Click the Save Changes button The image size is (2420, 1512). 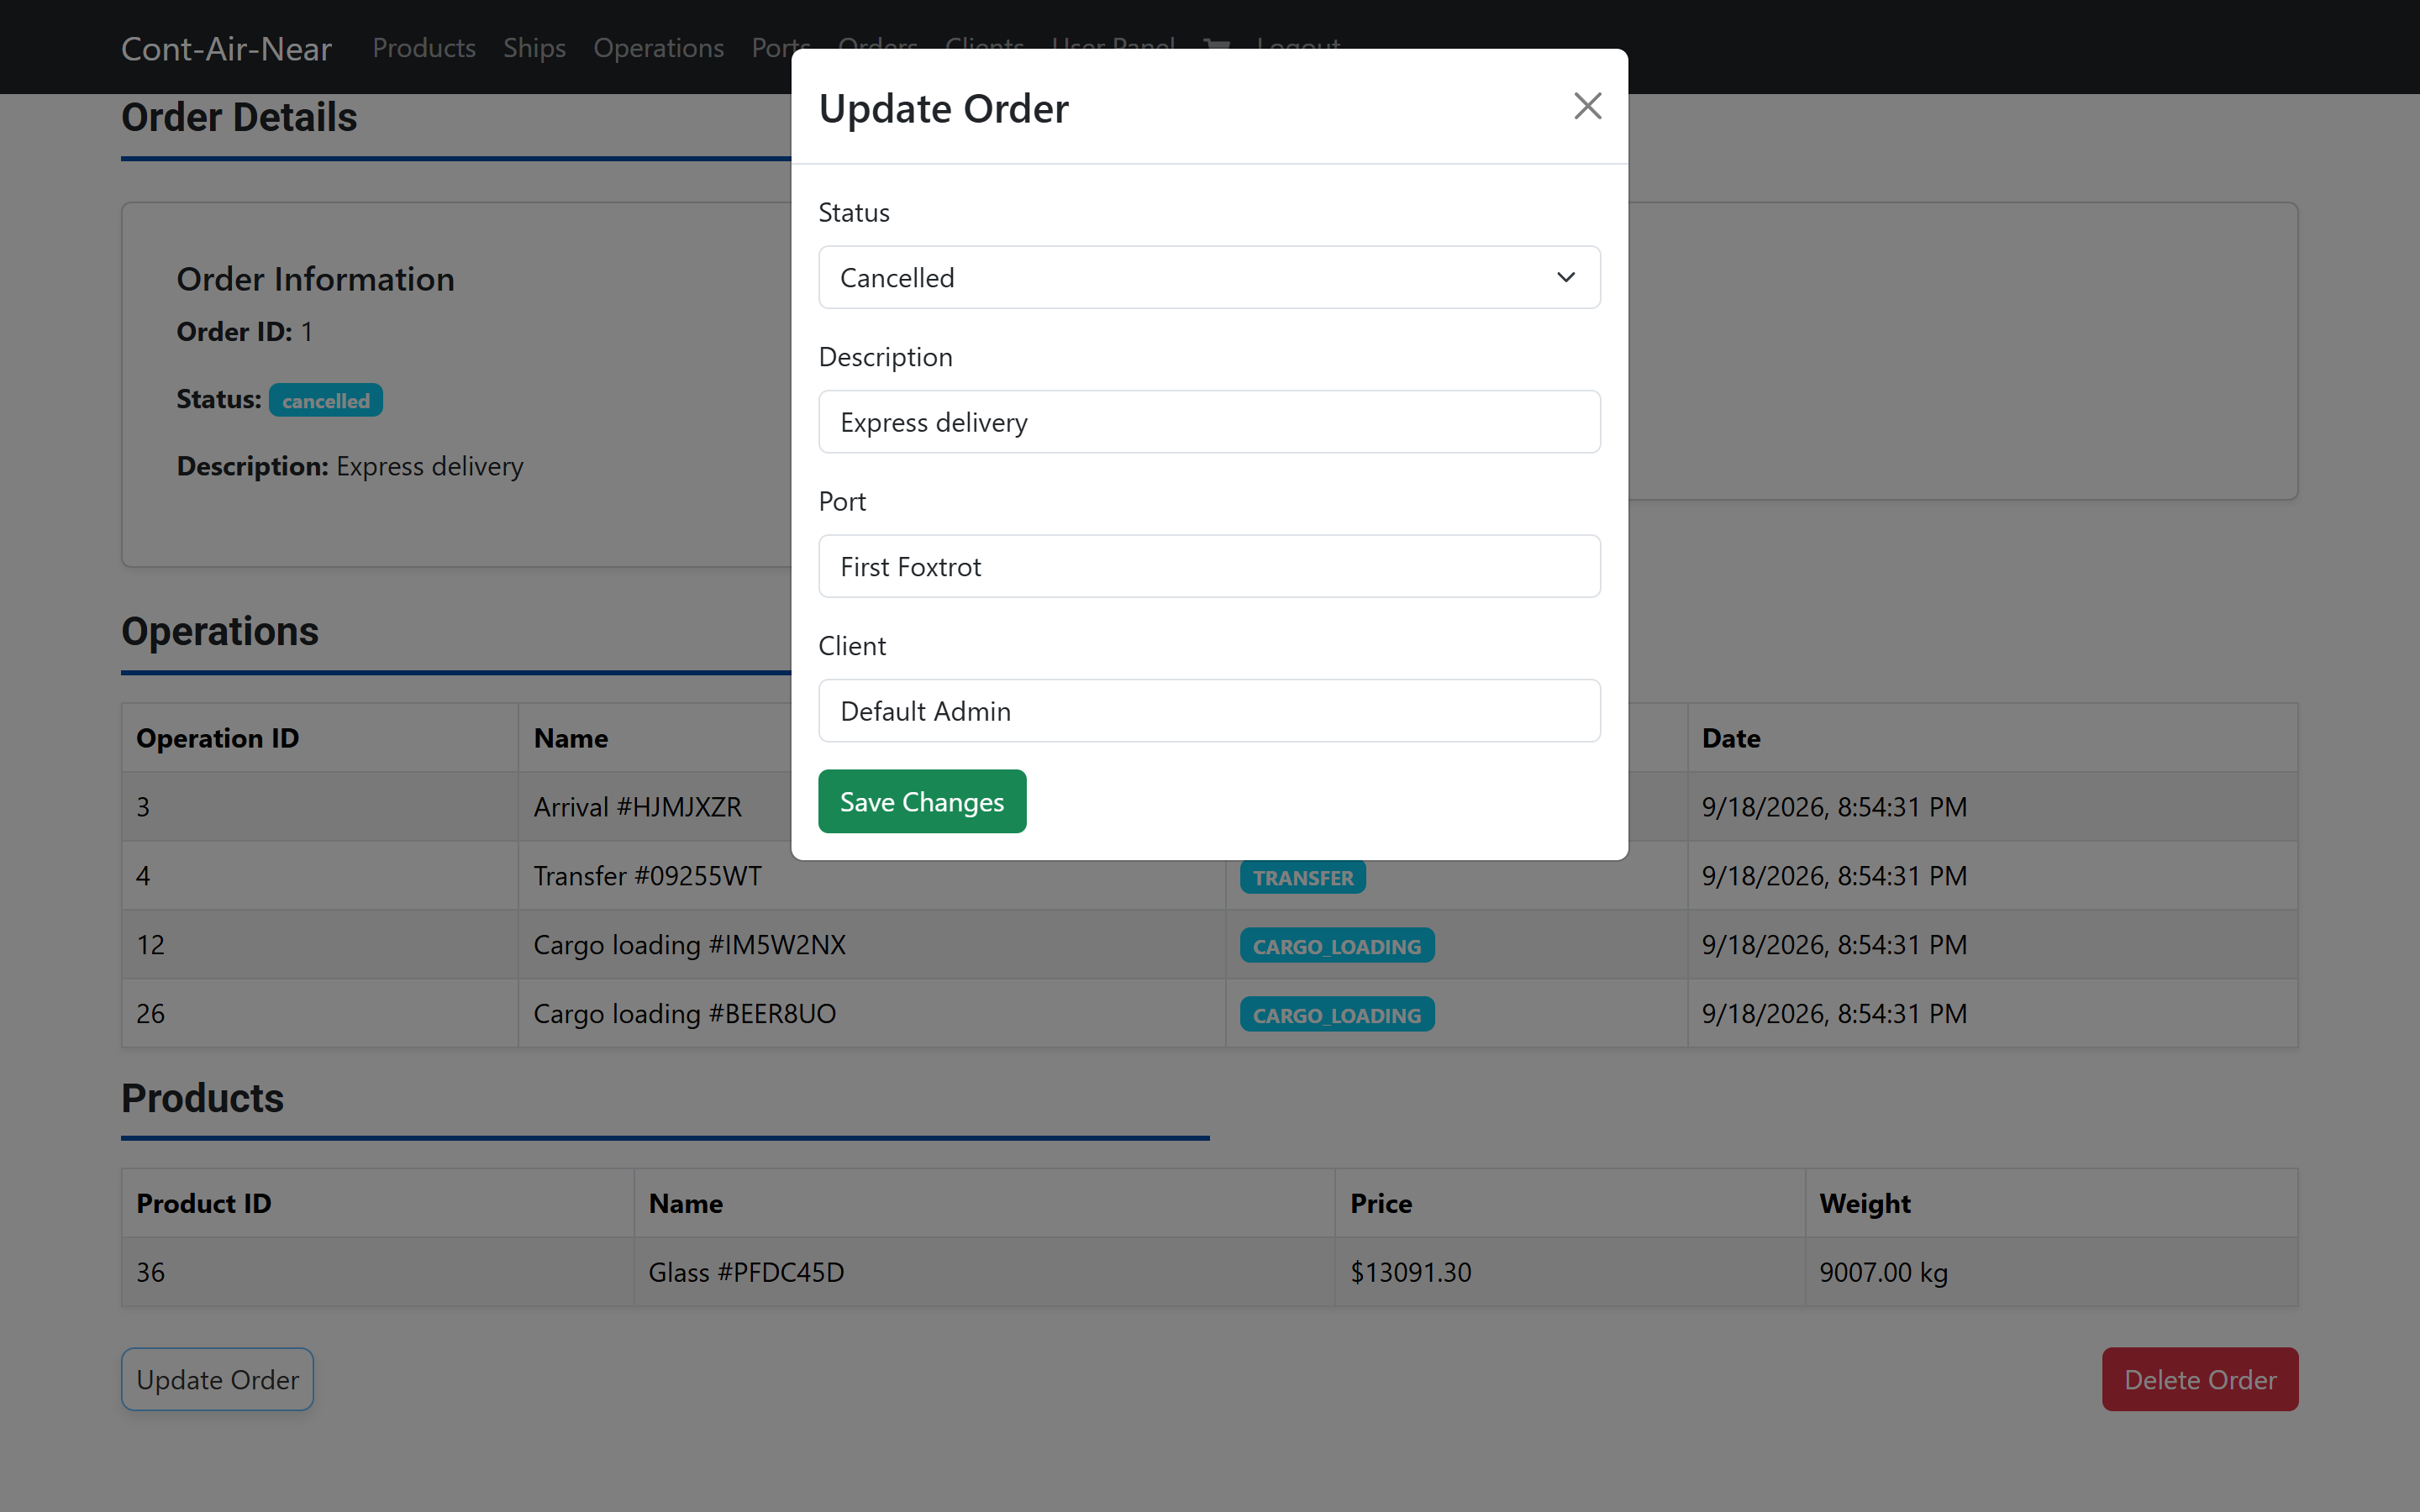tap(922, 801)
